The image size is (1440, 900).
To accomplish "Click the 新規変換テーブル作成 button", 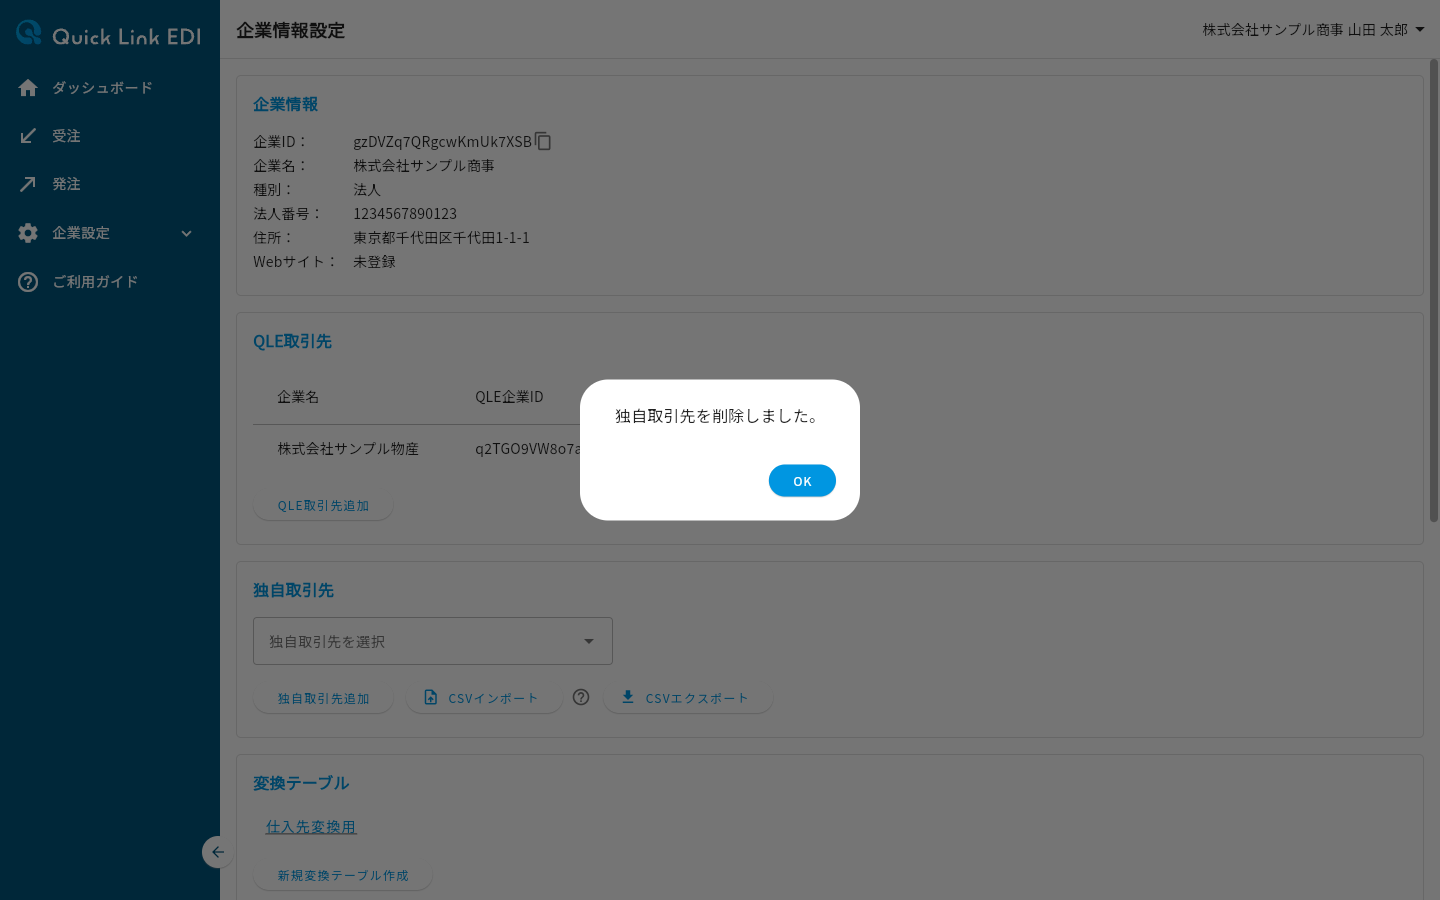I will [343, 876].
